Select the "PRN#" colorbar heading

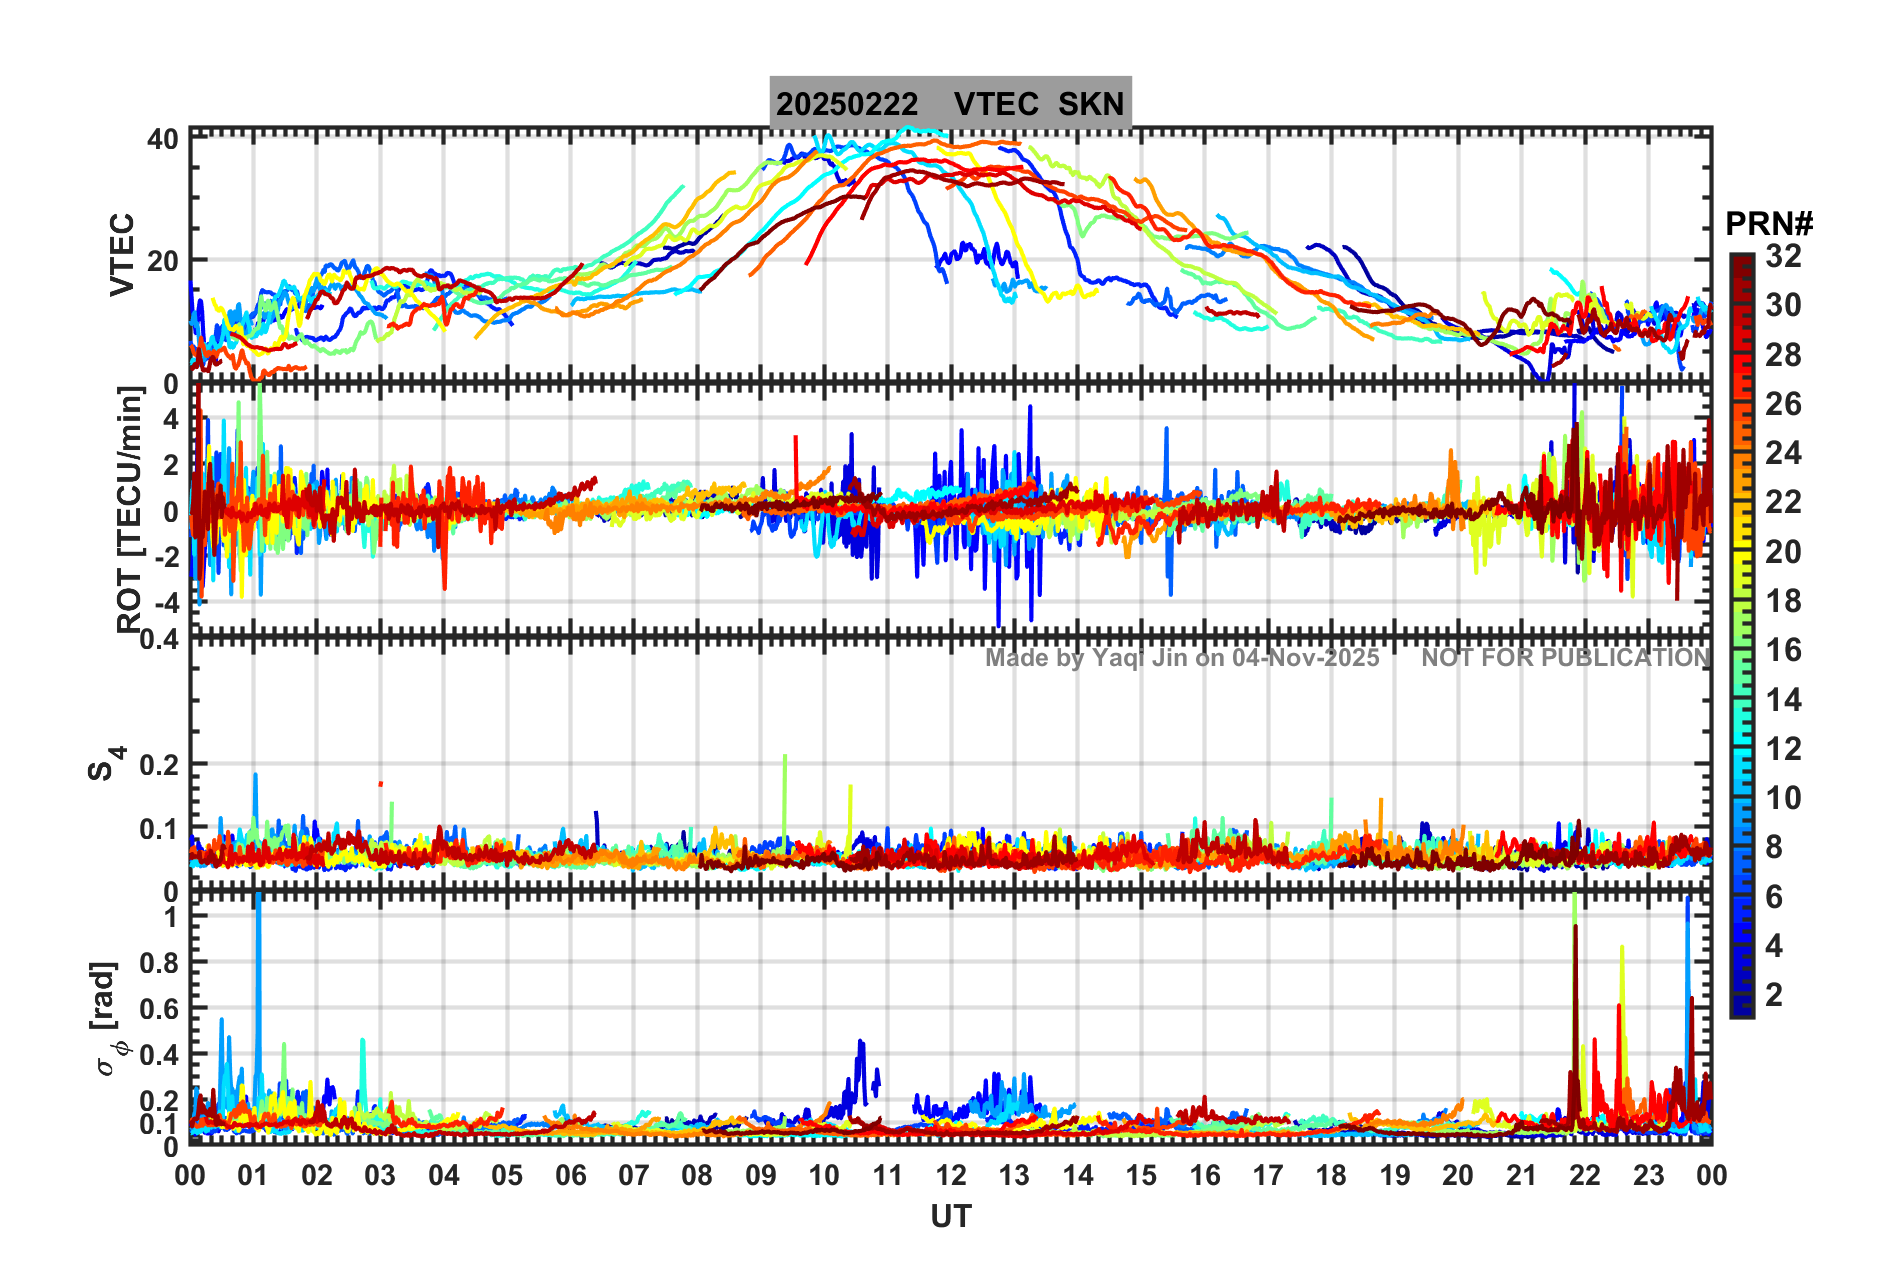tap(1769, 224)
